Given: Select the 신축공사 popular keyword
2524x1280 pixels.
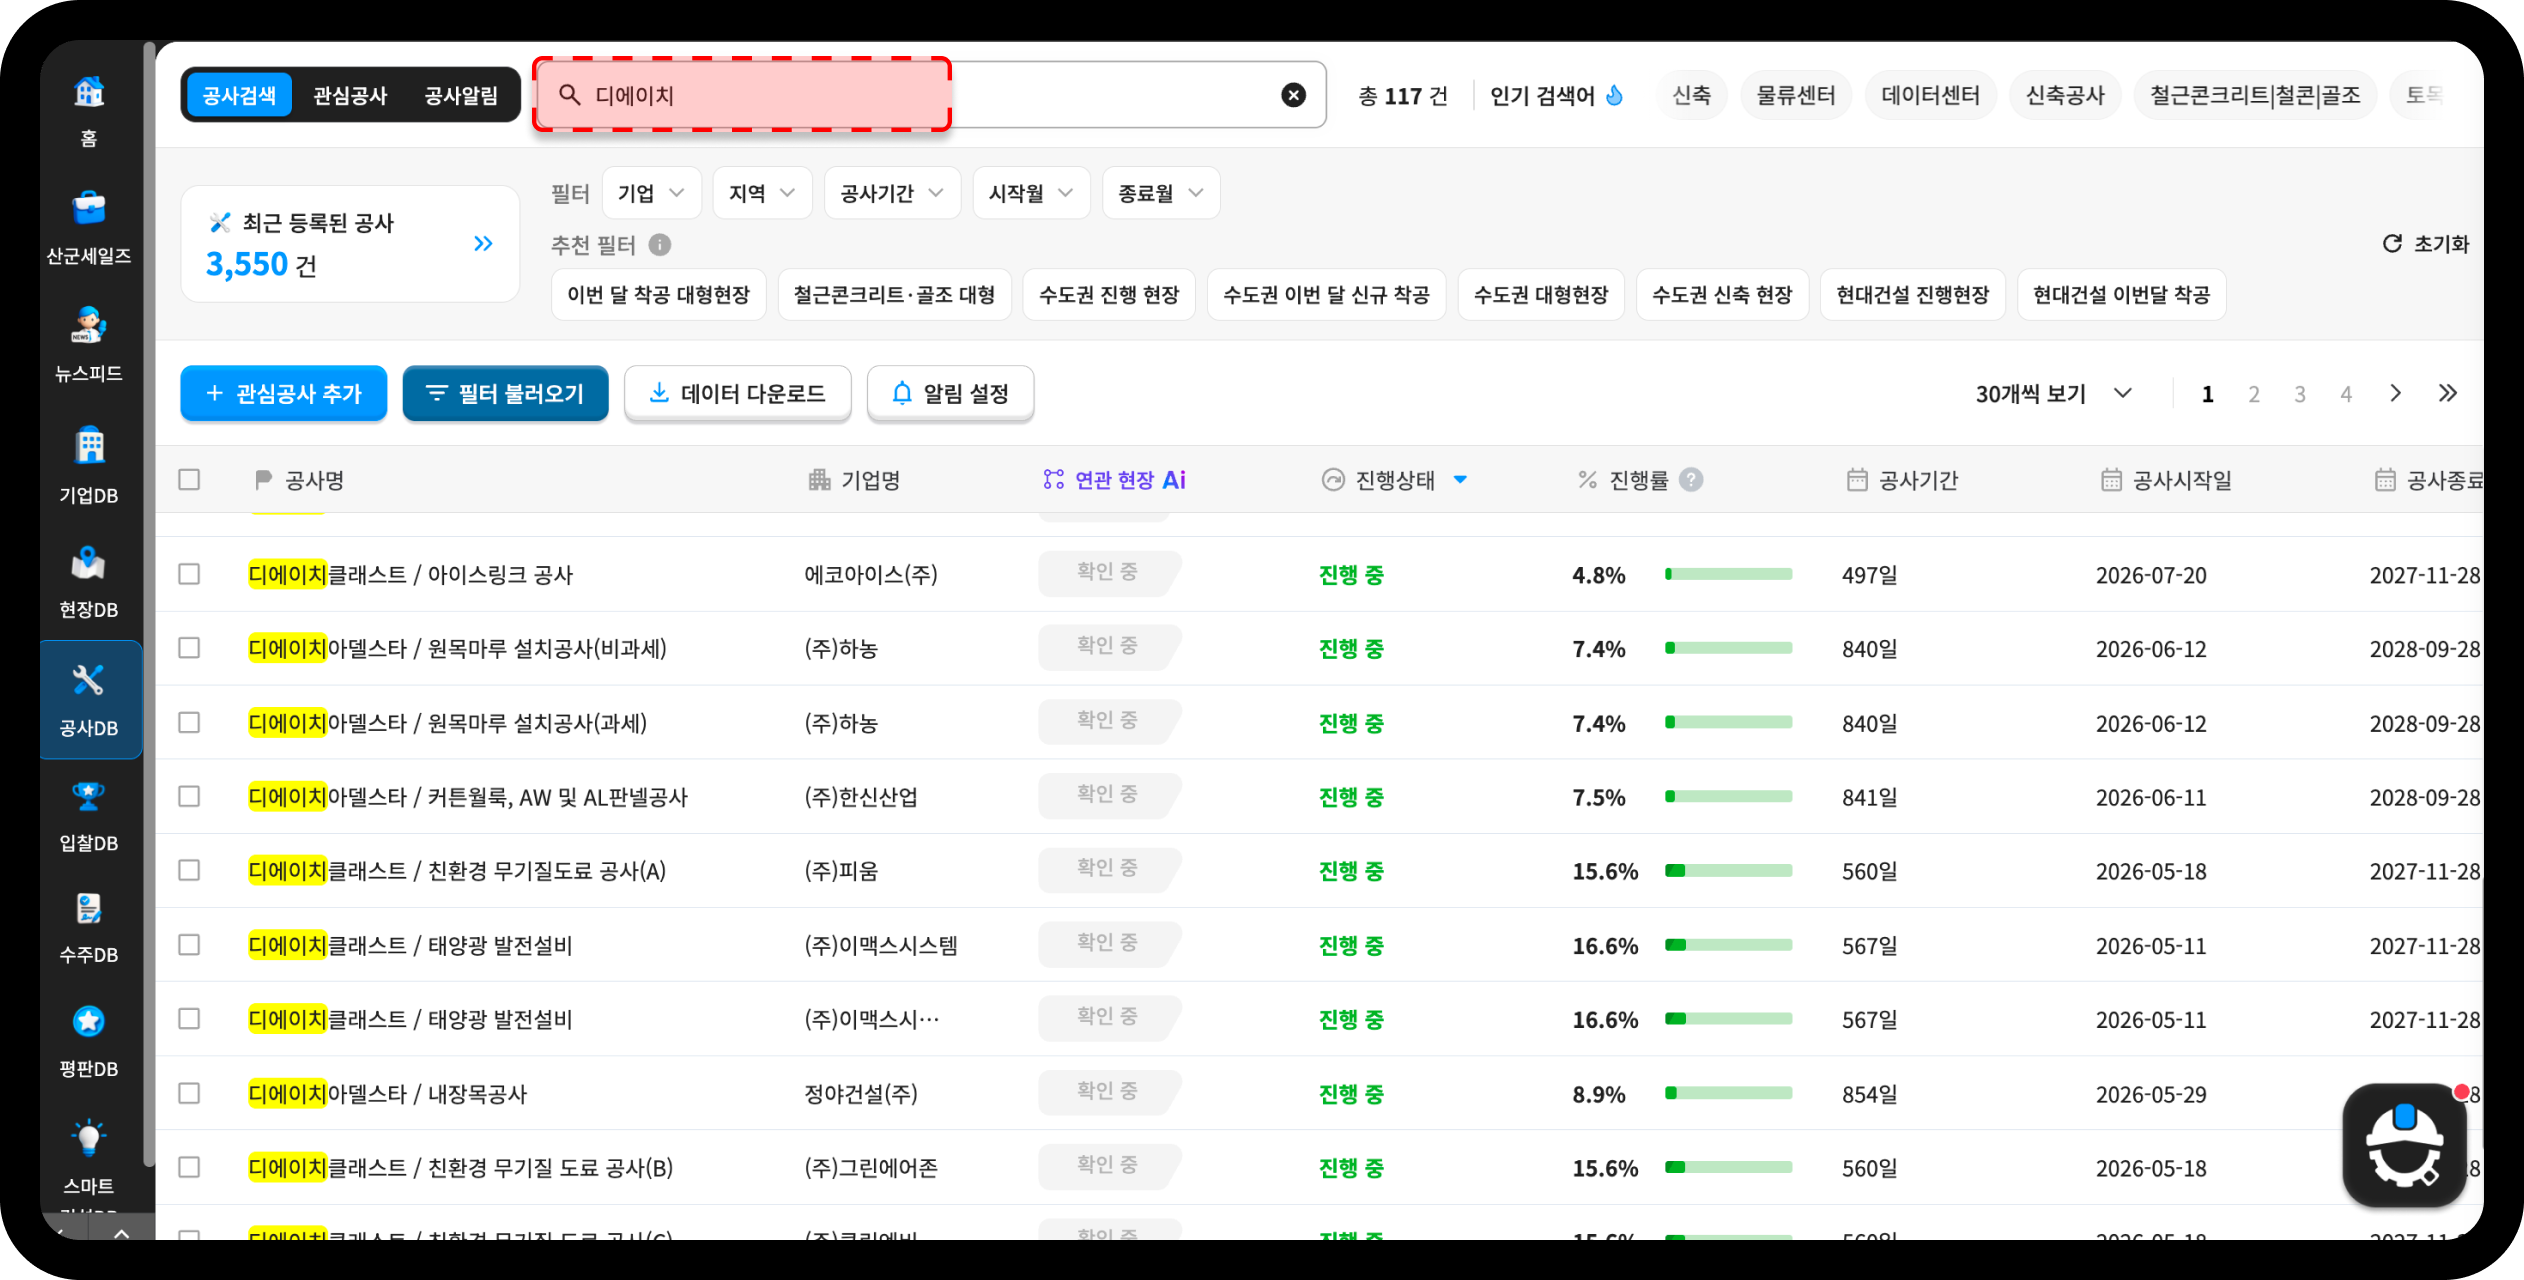Looking at the screenshot, I should tap(2065, 95).
